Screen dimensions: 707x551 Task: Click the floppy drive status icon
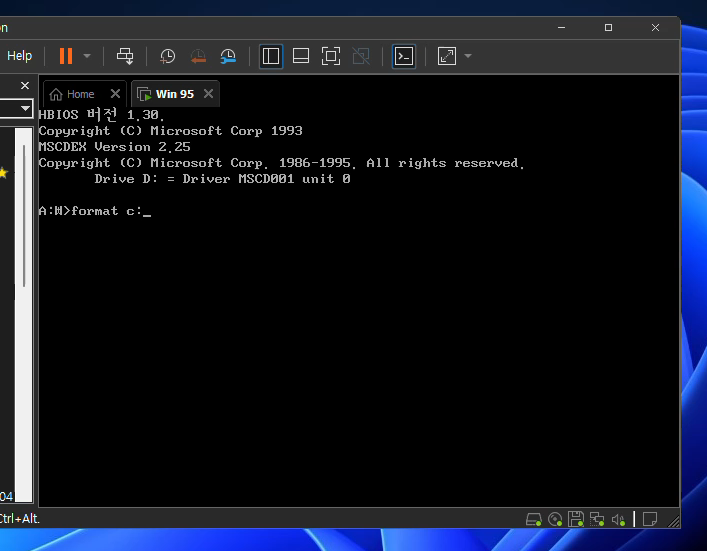[576, 519]
